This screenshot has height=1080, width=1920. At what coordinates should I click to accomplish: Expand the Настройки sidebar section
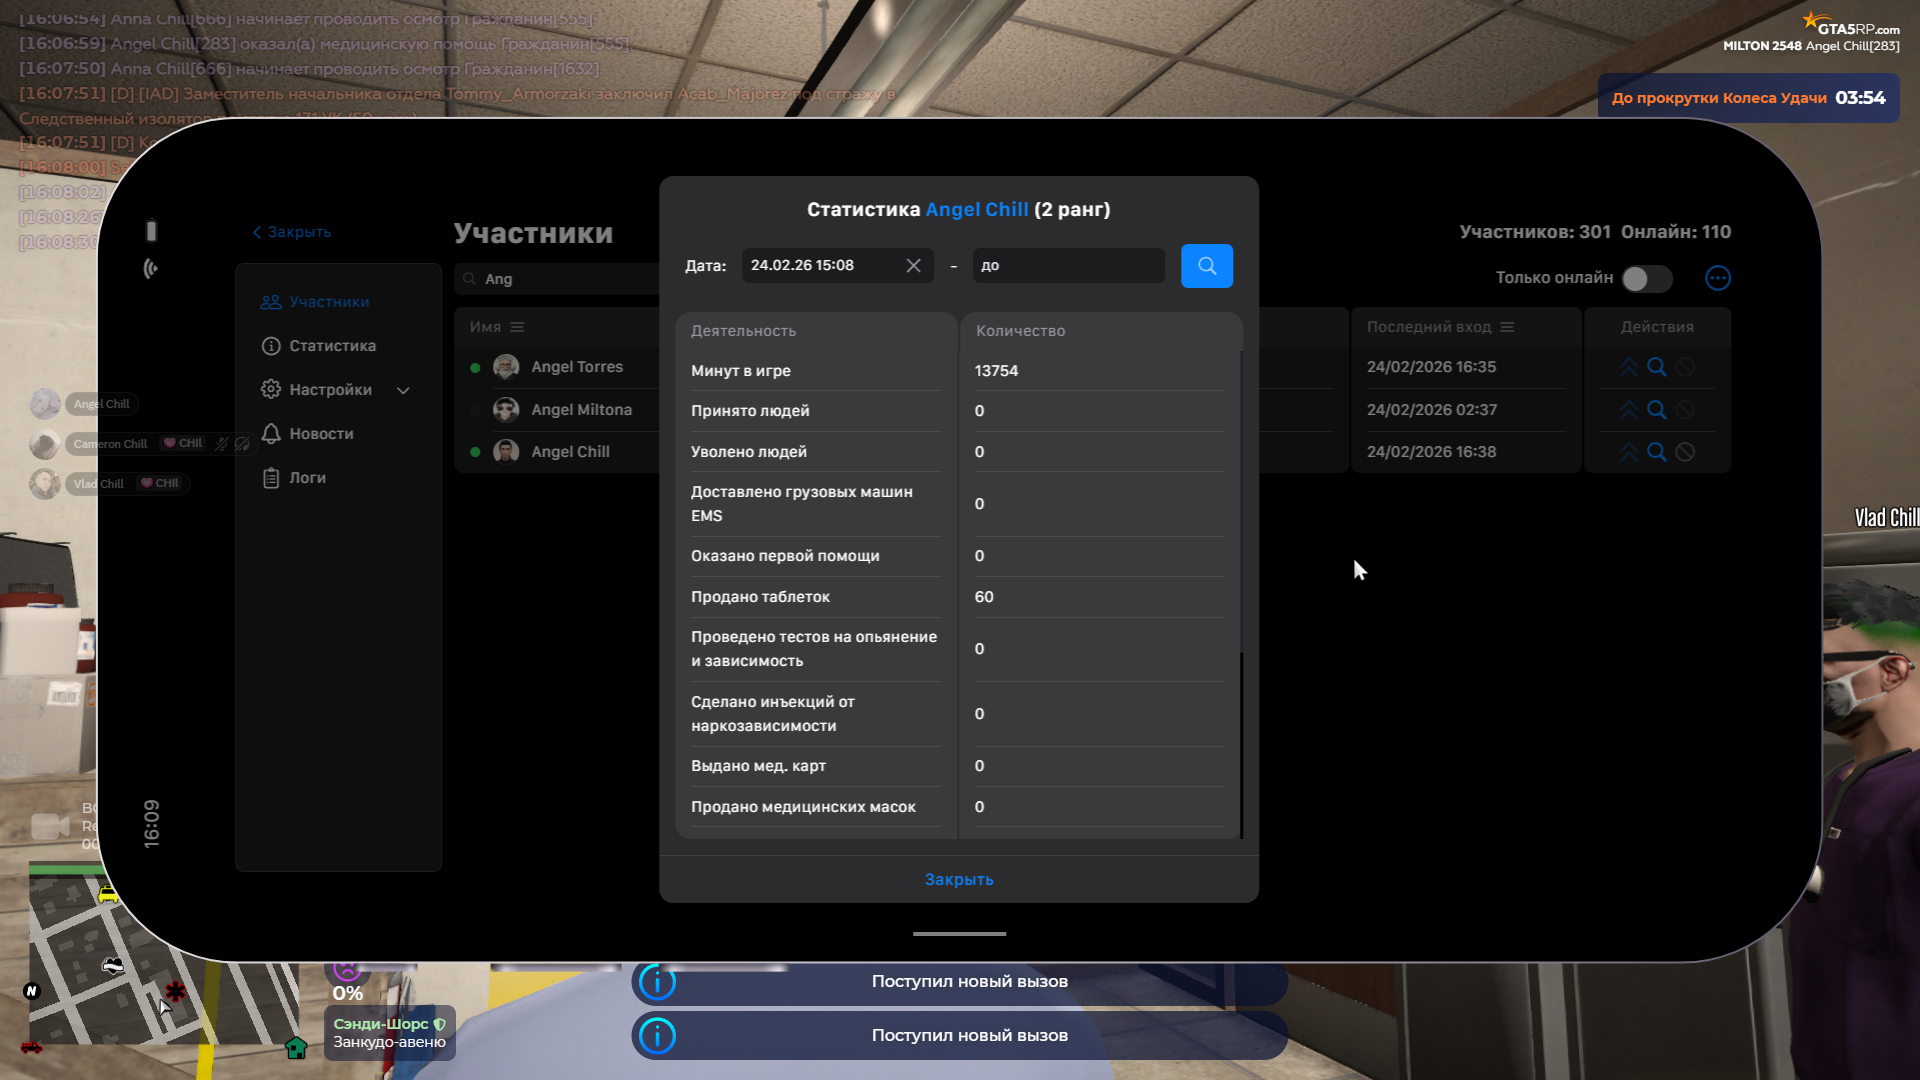(x=403, y=390)
